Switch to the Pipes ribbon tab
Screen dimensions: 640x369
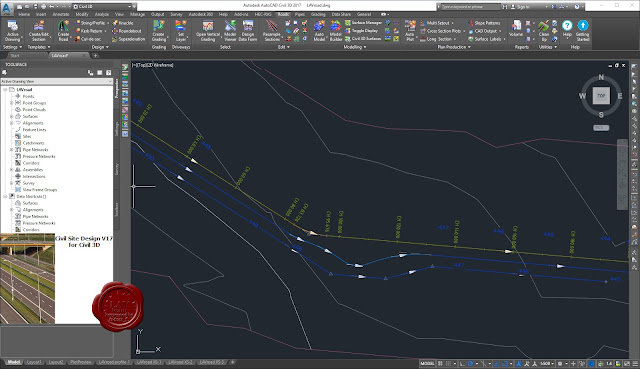[x=300, y=14]
